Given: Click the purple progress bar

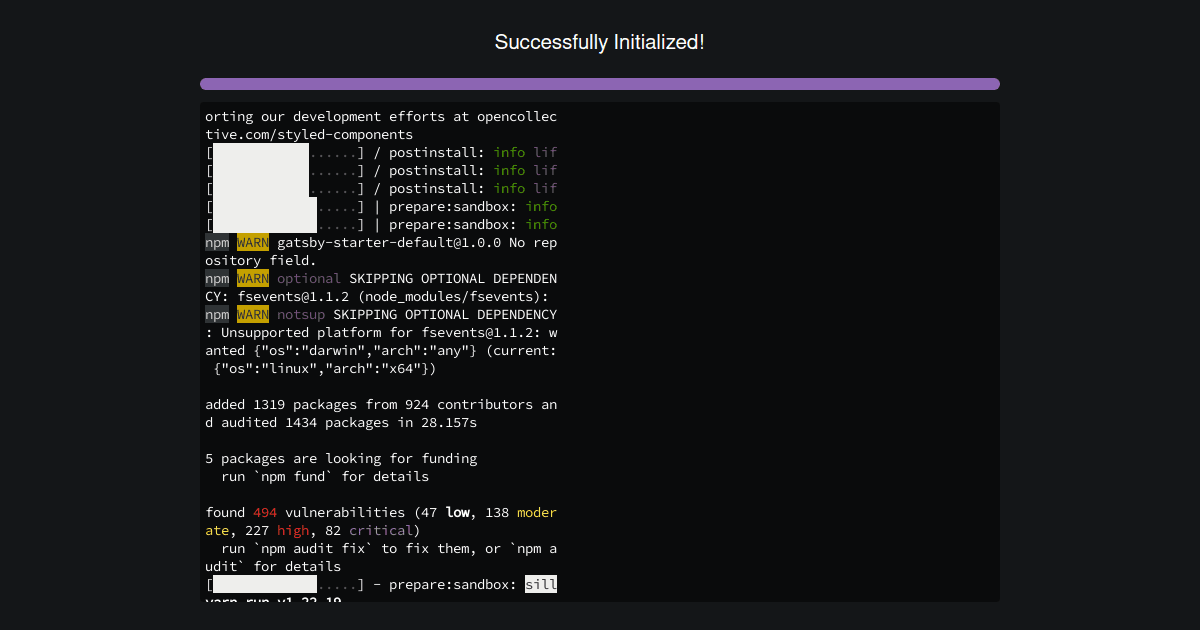Looking at the screenshot, I should coord(600,84).
